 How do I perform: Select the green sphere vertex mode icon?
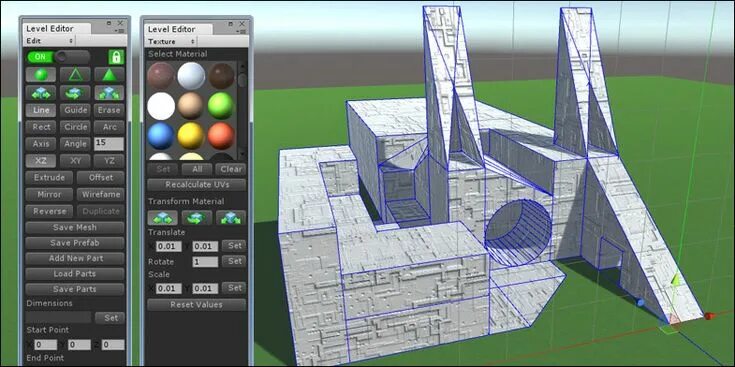pos(41,75)
